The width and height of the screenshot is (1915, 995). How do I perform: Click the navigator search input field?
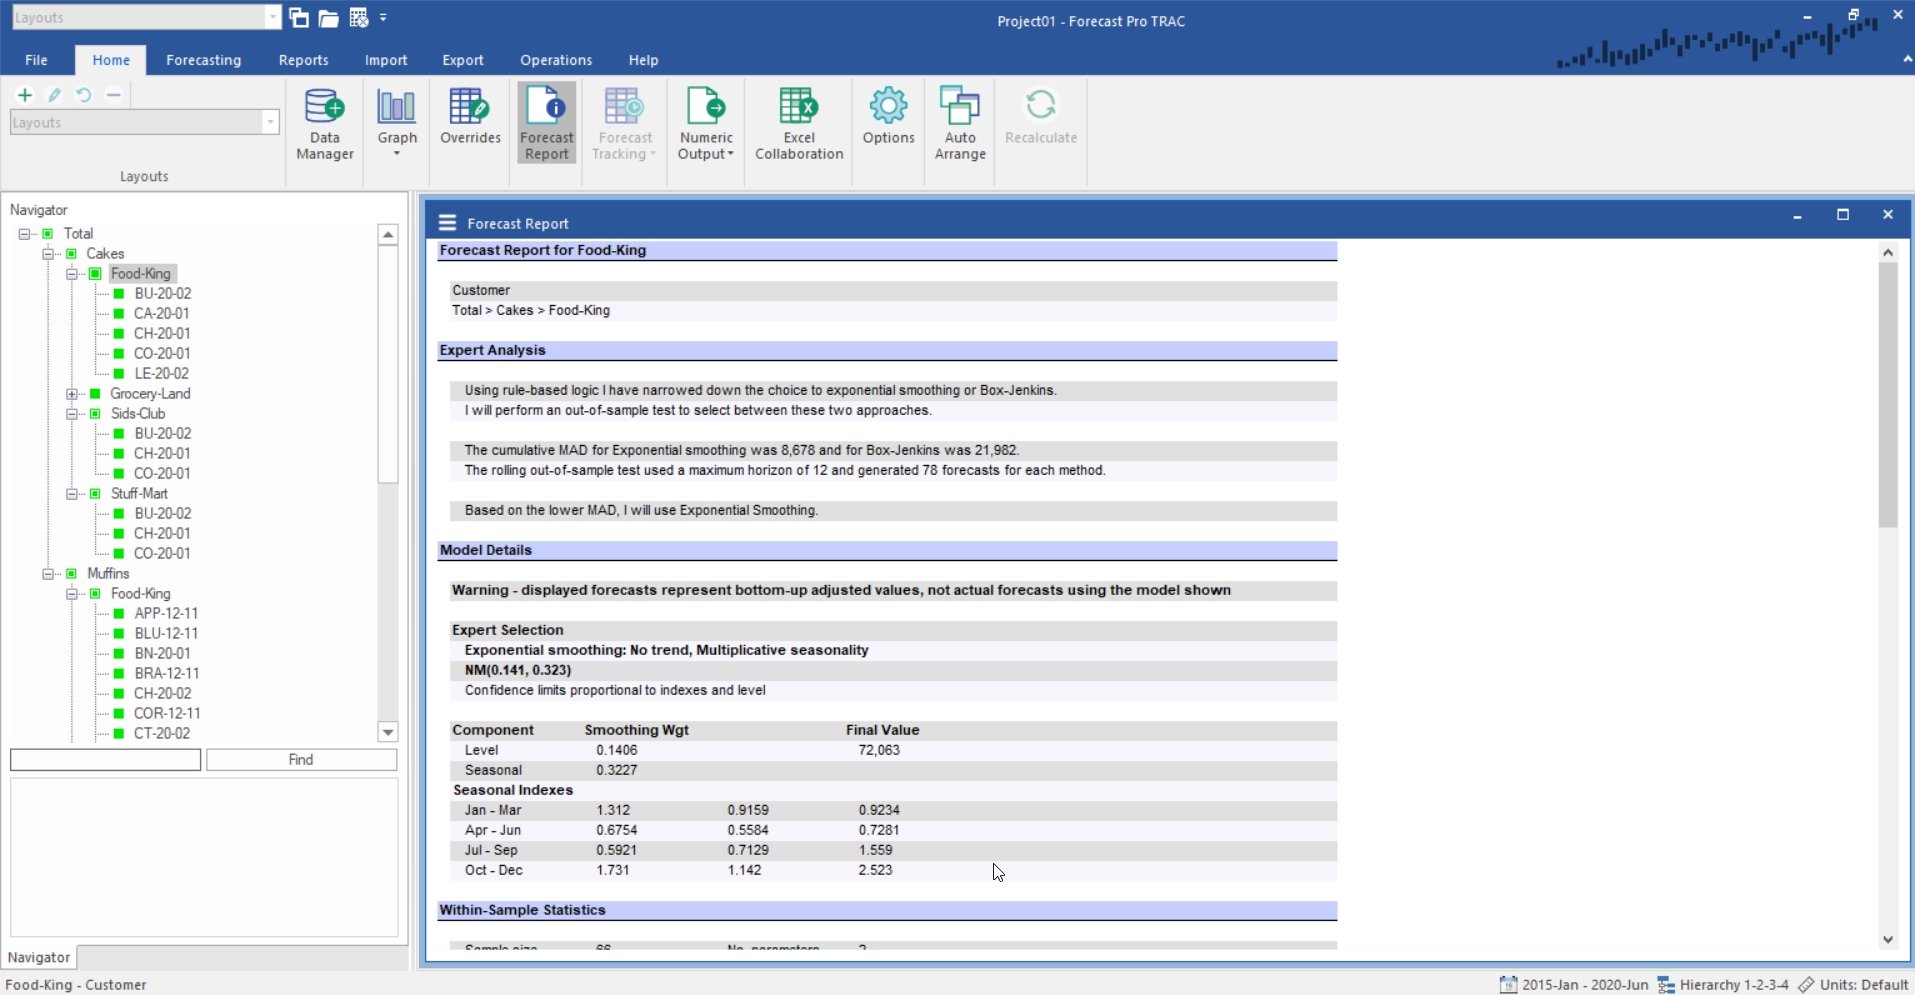[x=105, y=760]
